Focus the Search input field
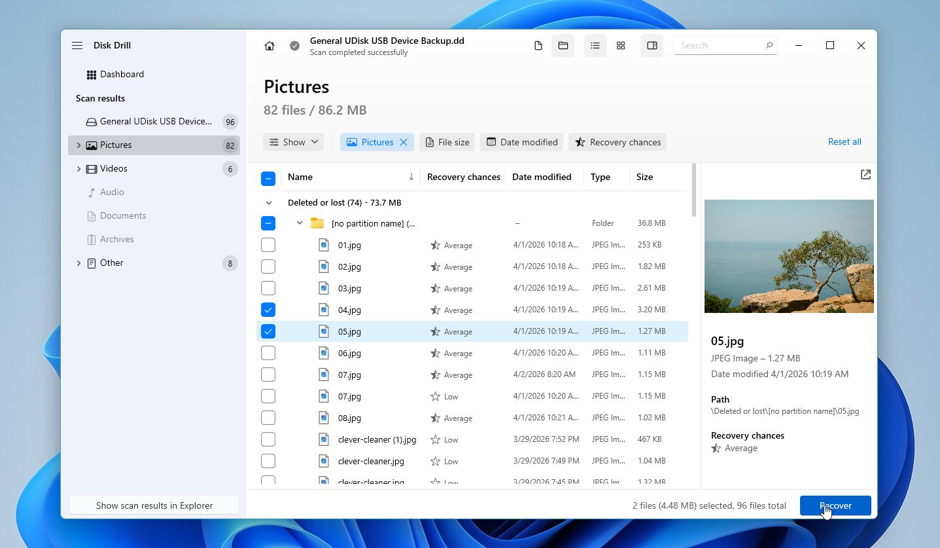This screenshot has width=940, height=548. (x=725, y=46)
